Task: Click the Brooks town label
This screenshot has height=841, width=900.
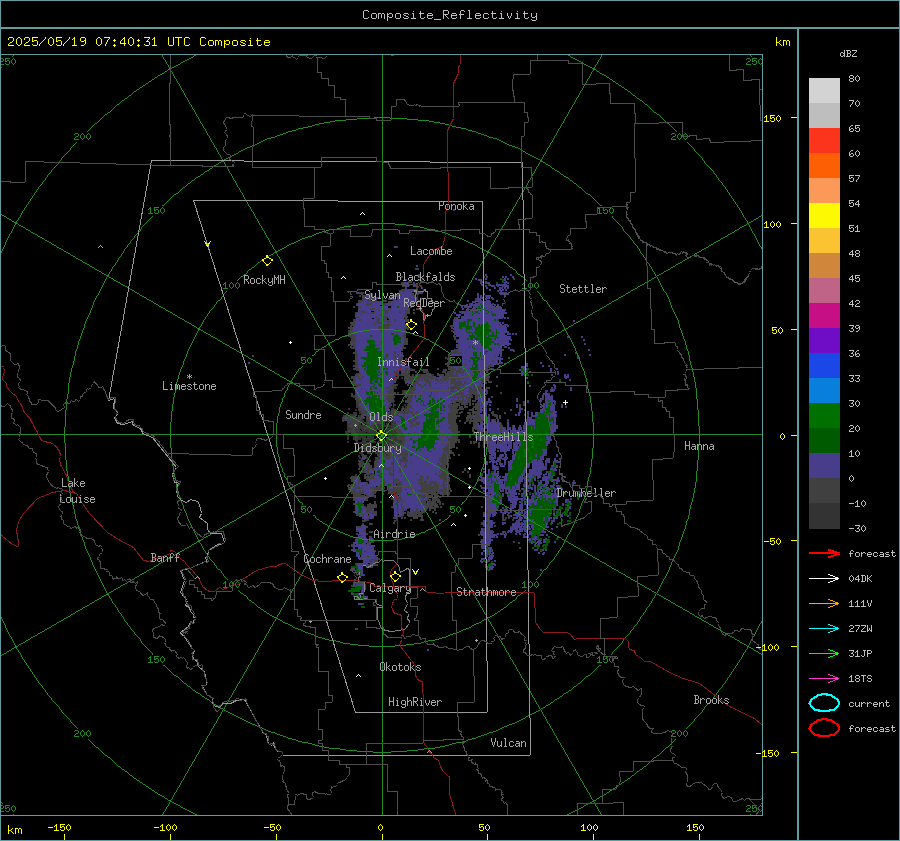Action: 711,700
